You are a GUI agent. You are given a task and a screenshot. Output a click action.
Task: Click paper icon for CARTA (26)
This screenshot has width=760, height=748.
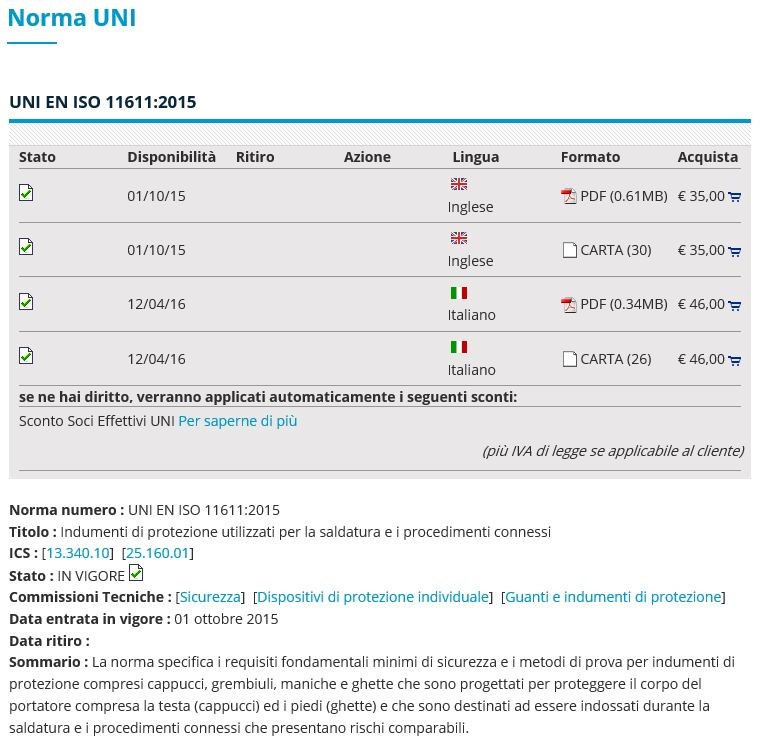569,359
